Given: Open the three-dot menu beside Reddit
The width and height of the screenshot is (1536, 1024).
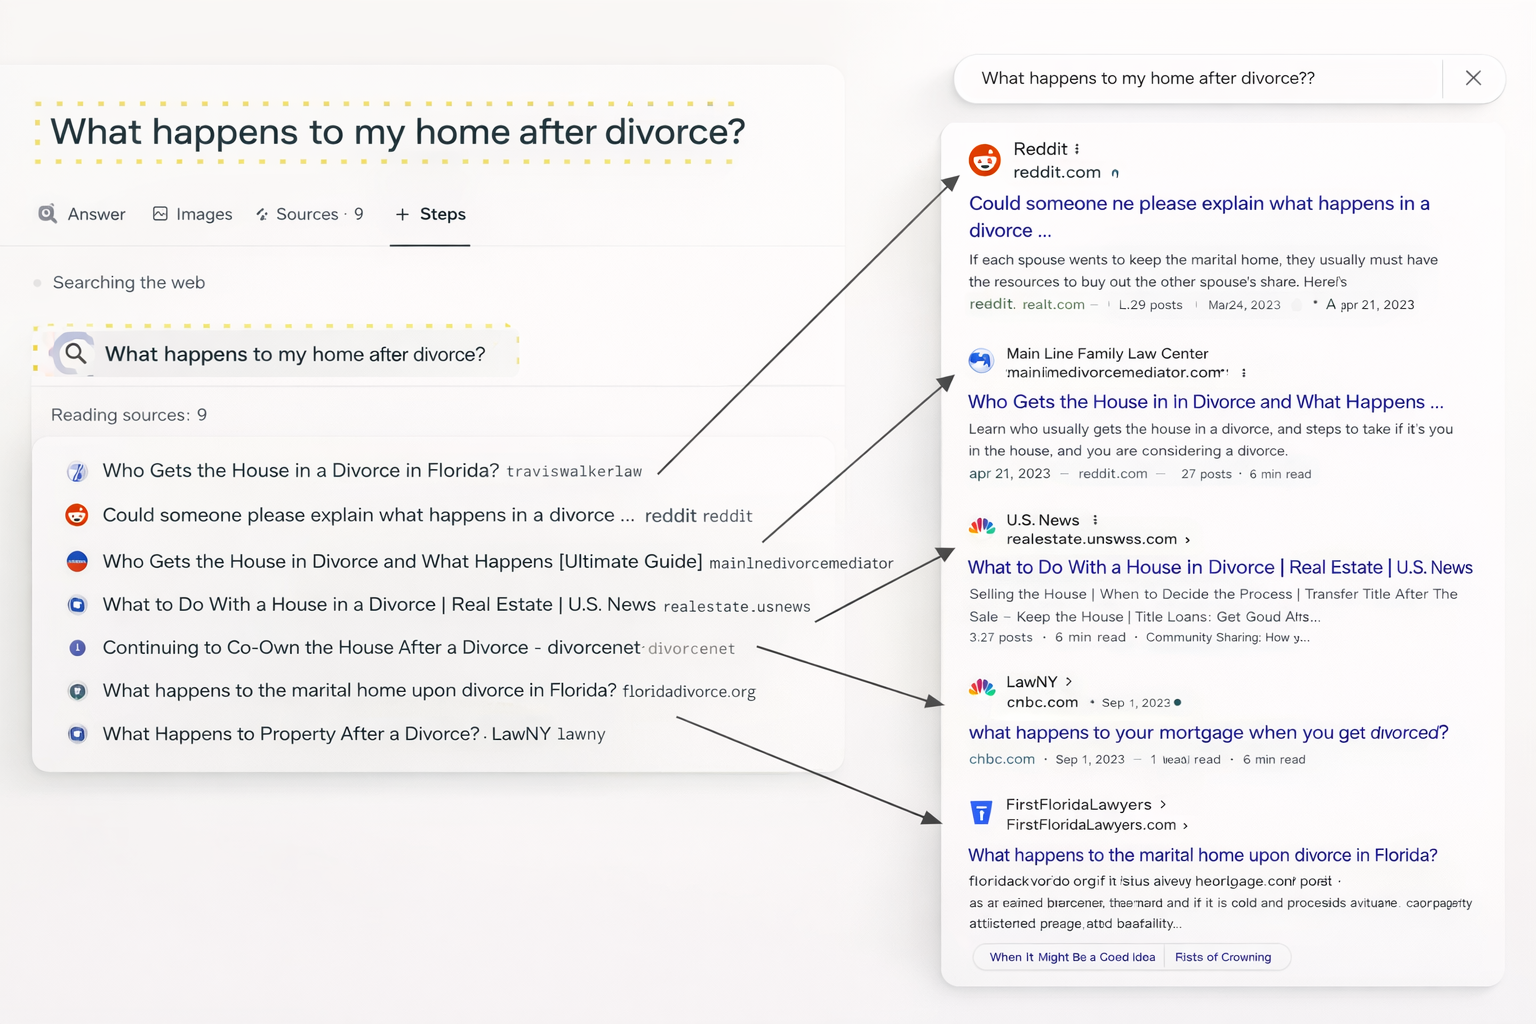Looking at the screenshot, I should tap(1077, 149).
